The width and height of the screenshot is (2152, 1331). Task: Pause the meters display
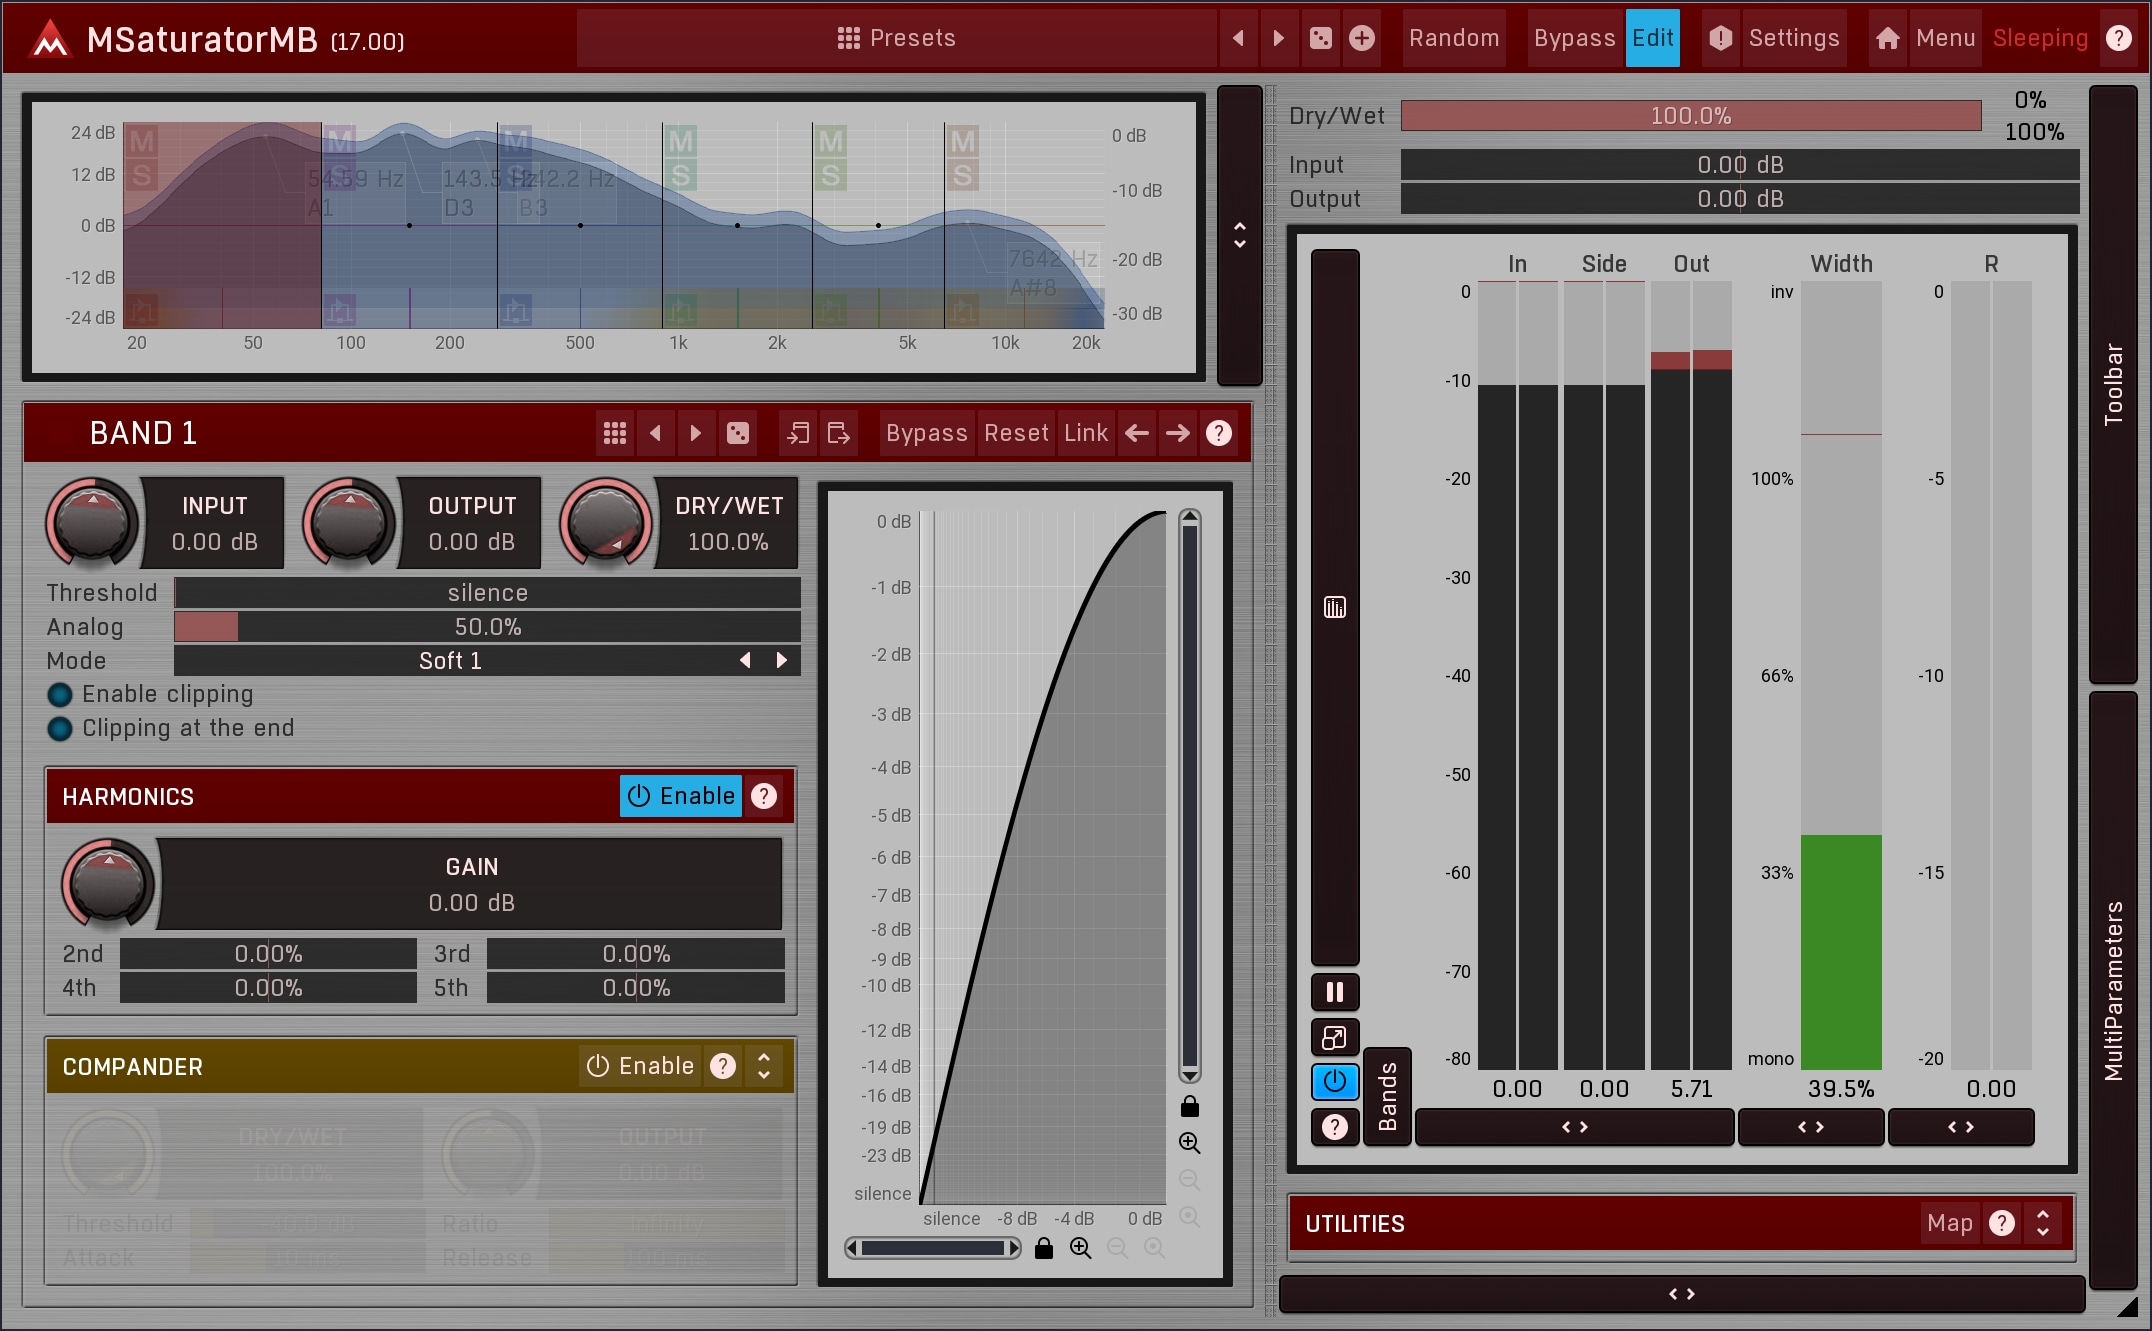pyautogui.click(x=1334, y=992)
